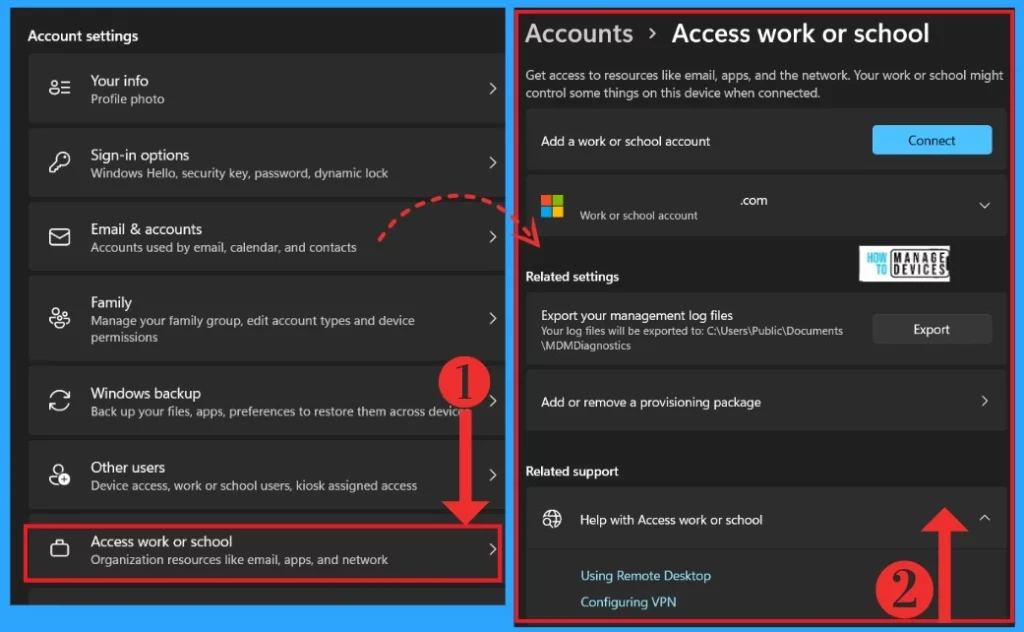
Task: Click Accounts used by email subtitle
Action: click(x=223, y=247)
